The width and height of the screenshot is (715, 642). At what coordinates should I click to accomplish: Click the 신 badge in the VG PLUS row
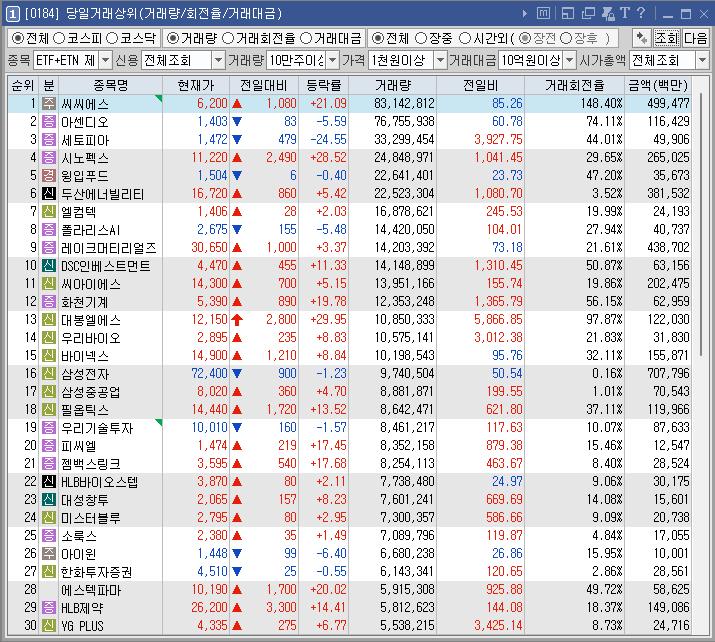49,625
